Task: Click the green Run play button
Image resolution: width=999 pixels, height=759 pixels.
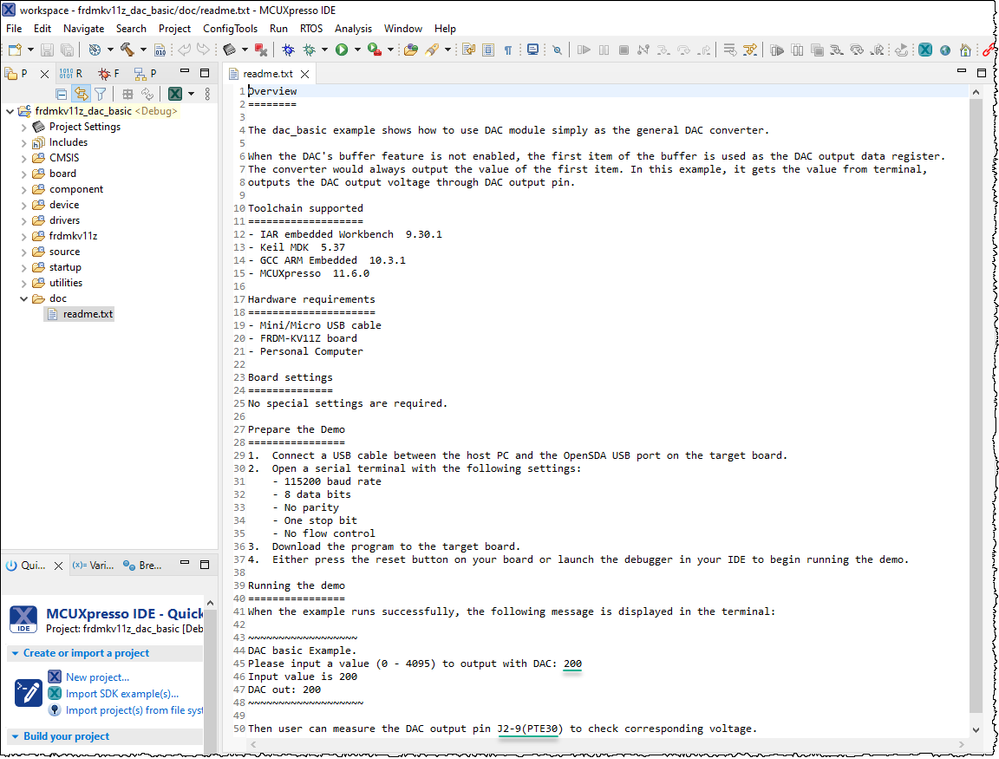Action: click(342, 50)
